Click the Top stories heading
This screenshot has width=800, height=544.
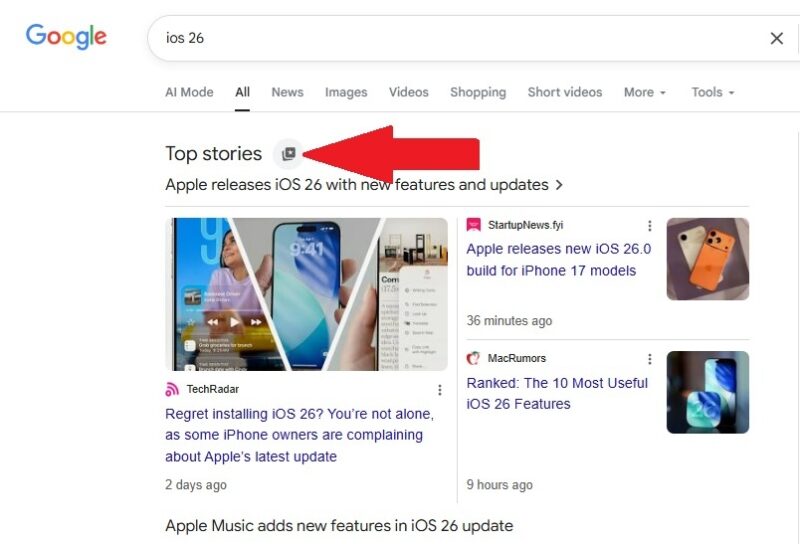click(213, 154)
